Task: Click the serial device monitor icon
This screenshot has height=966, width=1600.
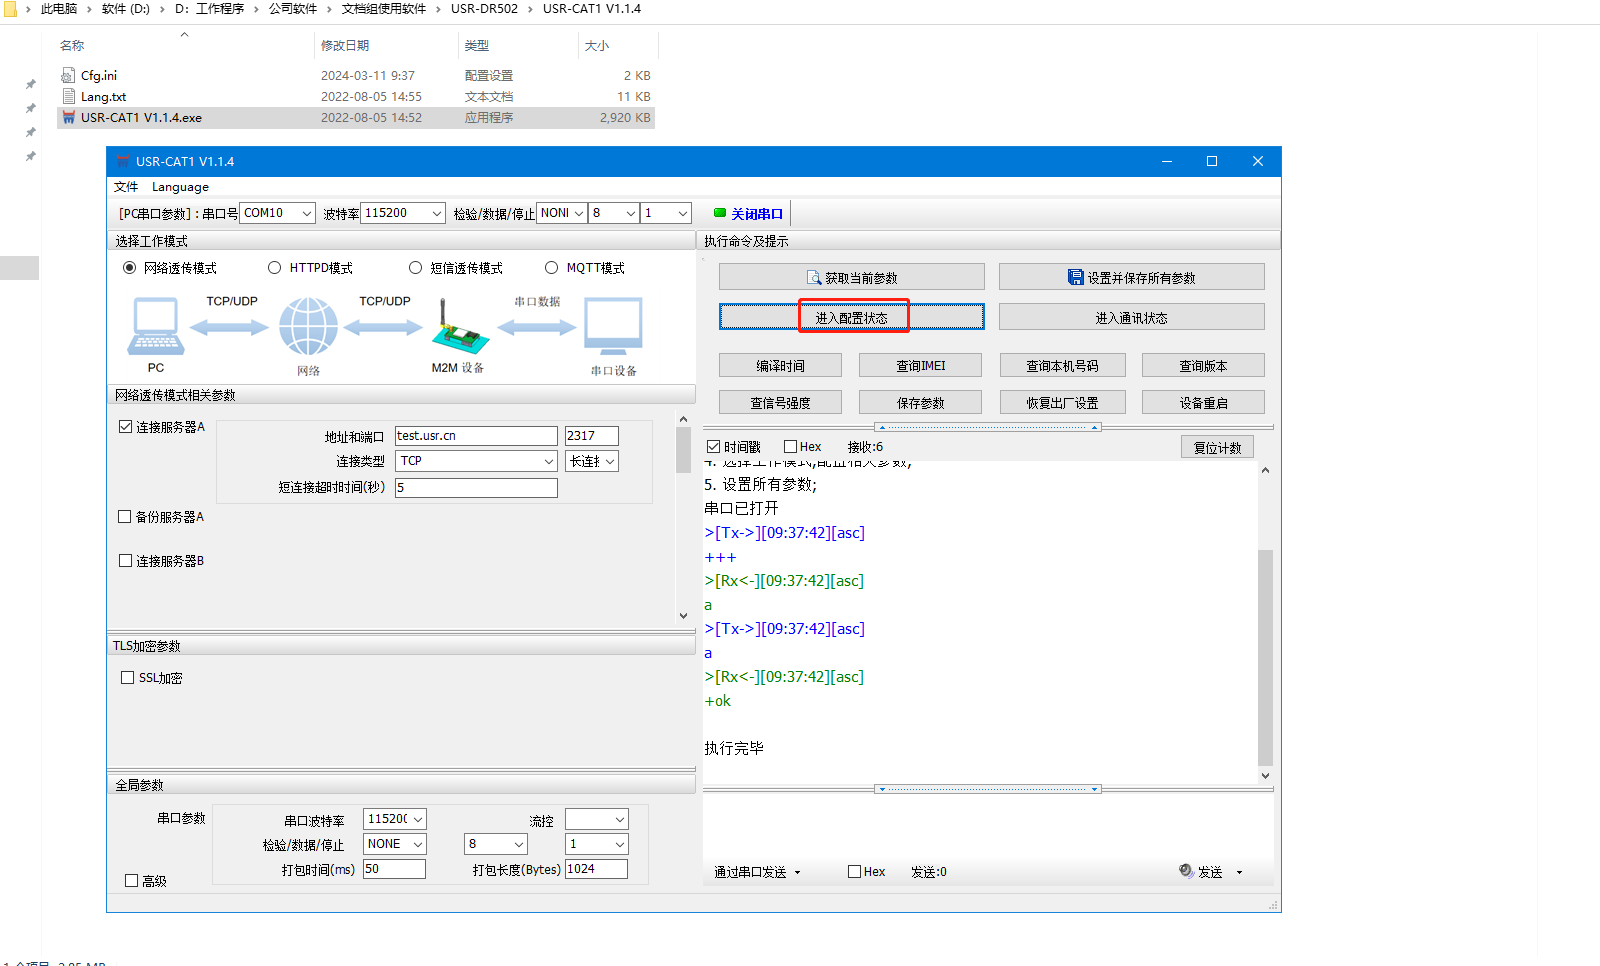Action: [613, 326]
